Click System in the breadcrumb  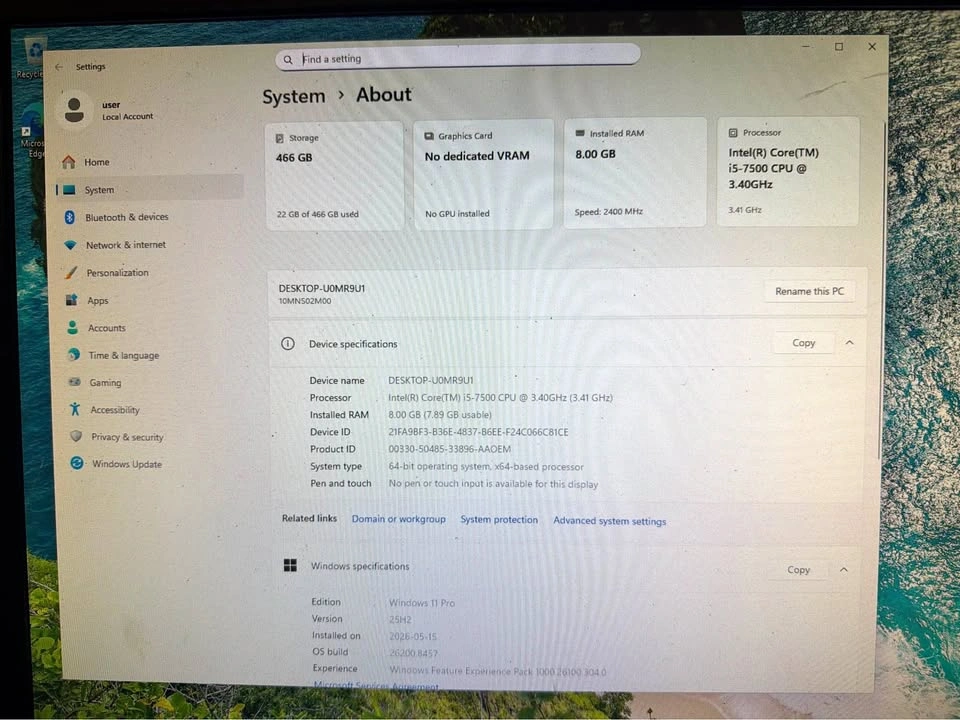tap(294, 97)
